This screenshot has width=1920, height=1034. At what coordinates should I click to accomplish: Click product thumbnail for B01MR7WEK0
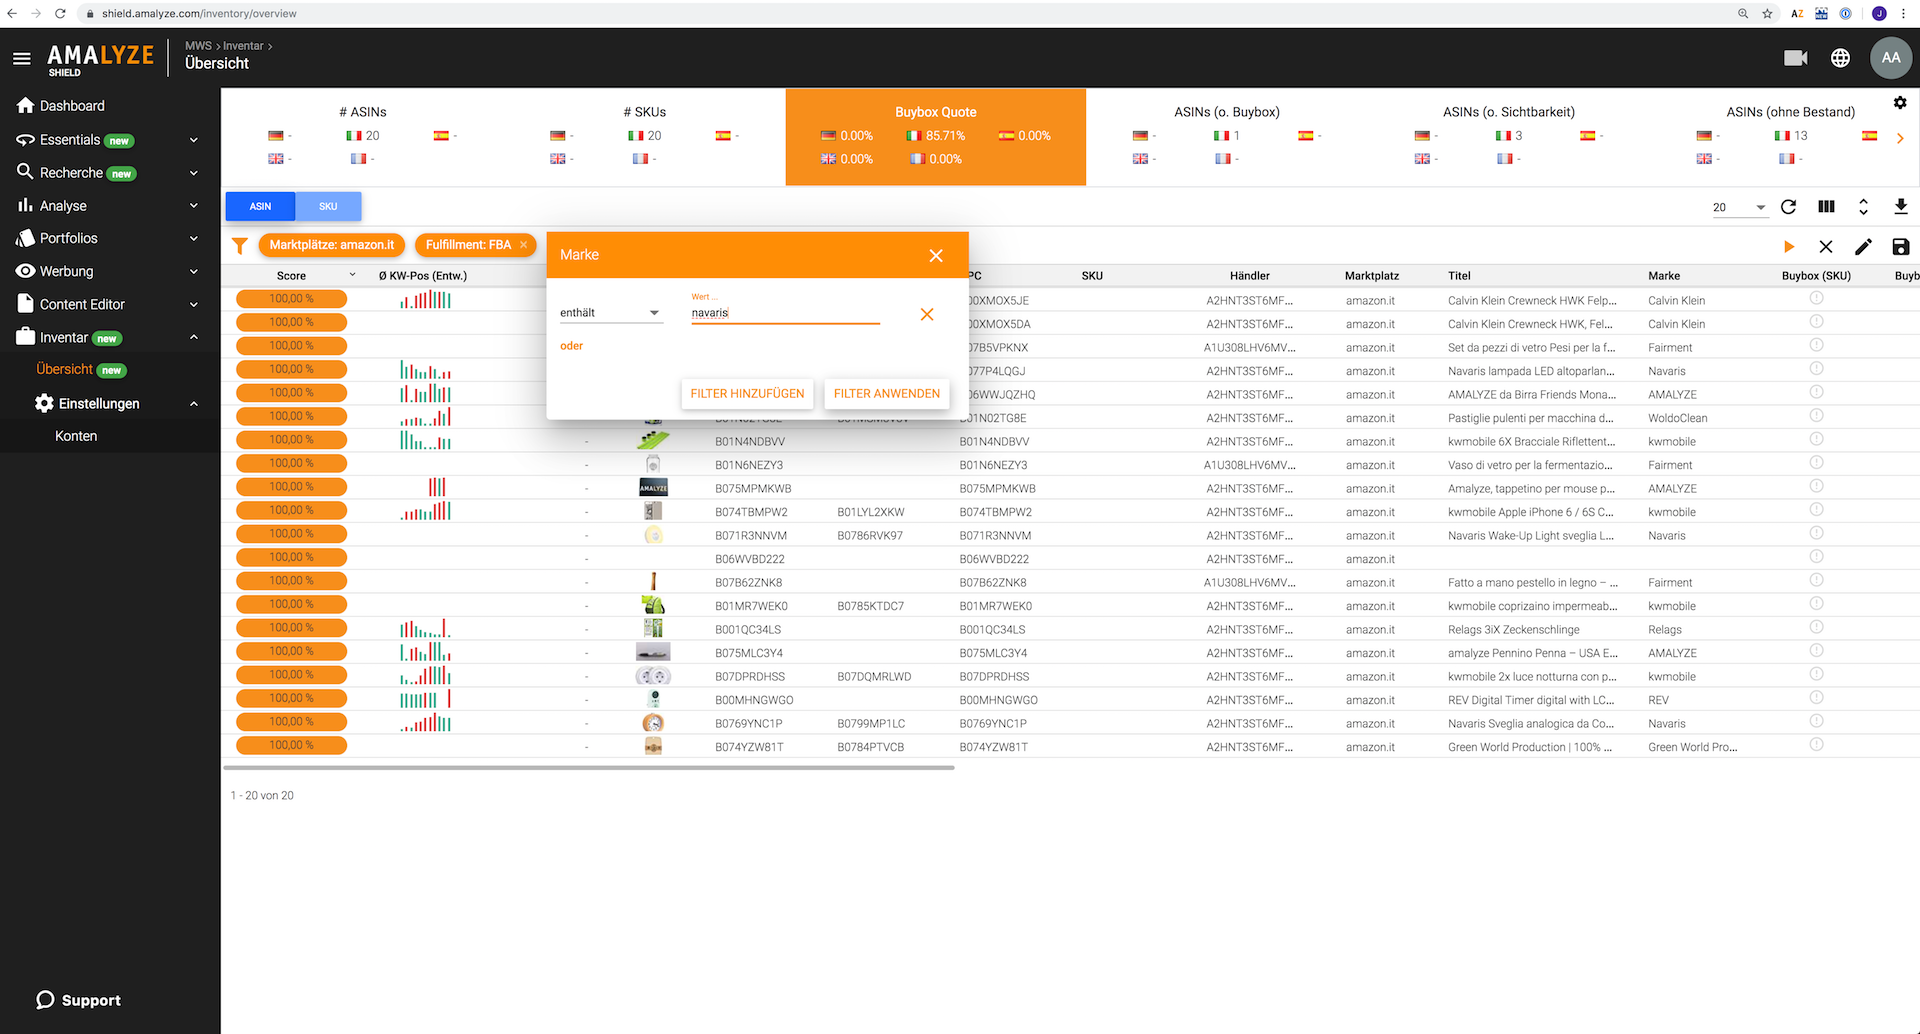point(653,606)
